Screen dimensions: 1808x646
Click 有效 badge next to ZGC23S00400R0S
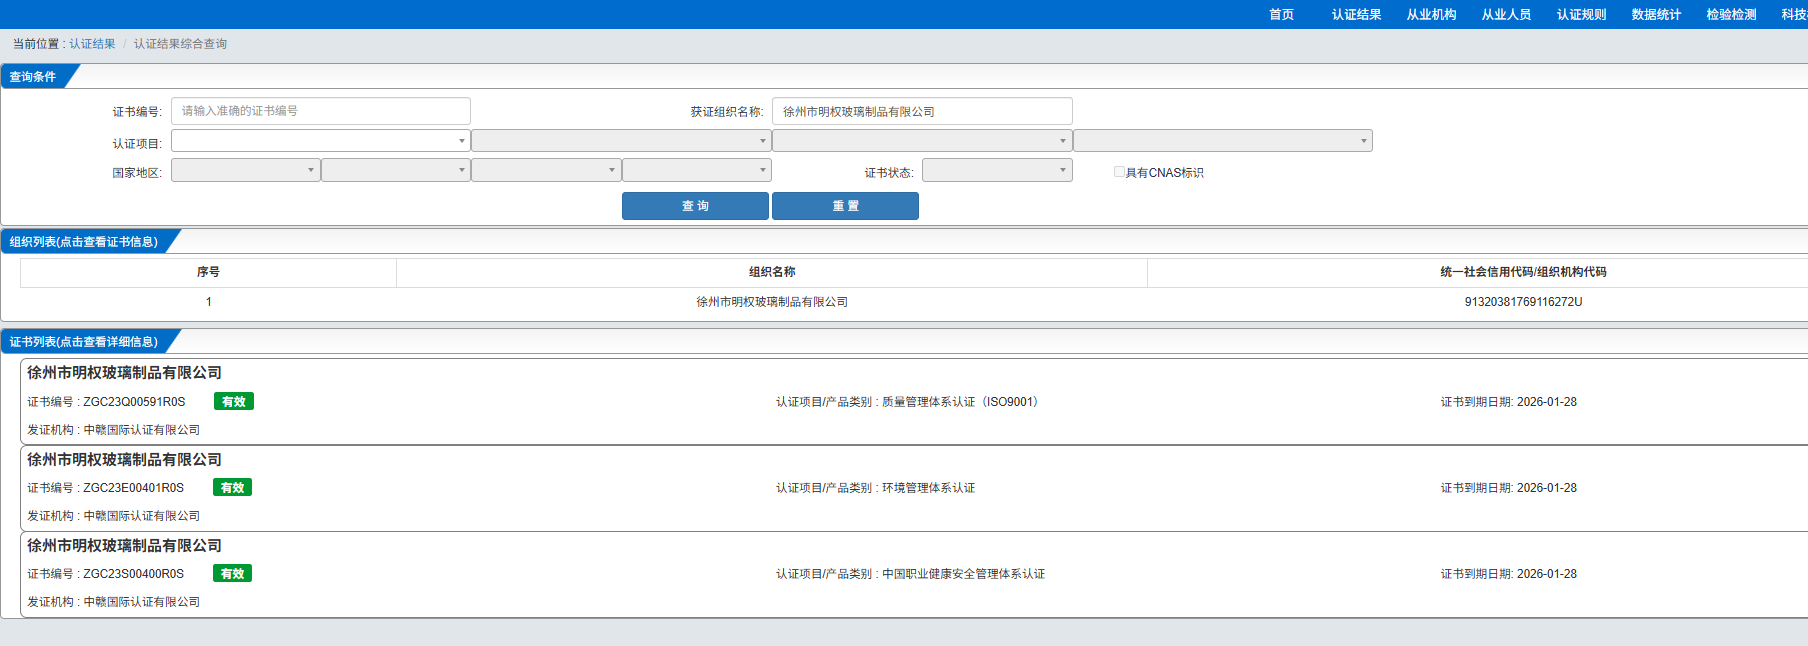(x=232, y=573)
